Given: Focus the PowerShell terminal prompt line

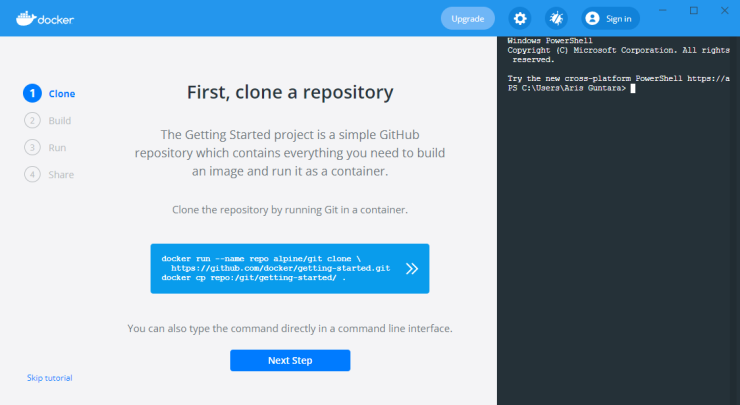Looking at the screenshot, I should tap(571, 88).
